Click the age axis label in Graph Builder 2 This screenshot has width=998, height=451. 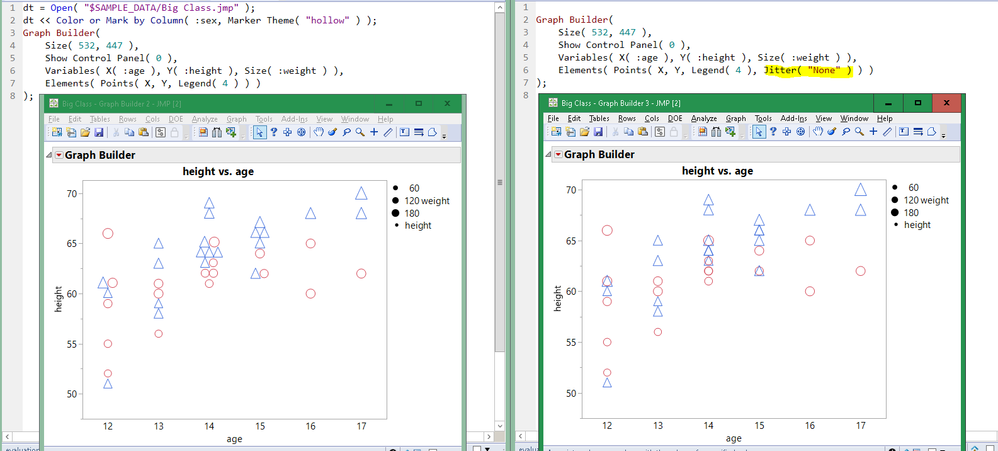(234, 439)
